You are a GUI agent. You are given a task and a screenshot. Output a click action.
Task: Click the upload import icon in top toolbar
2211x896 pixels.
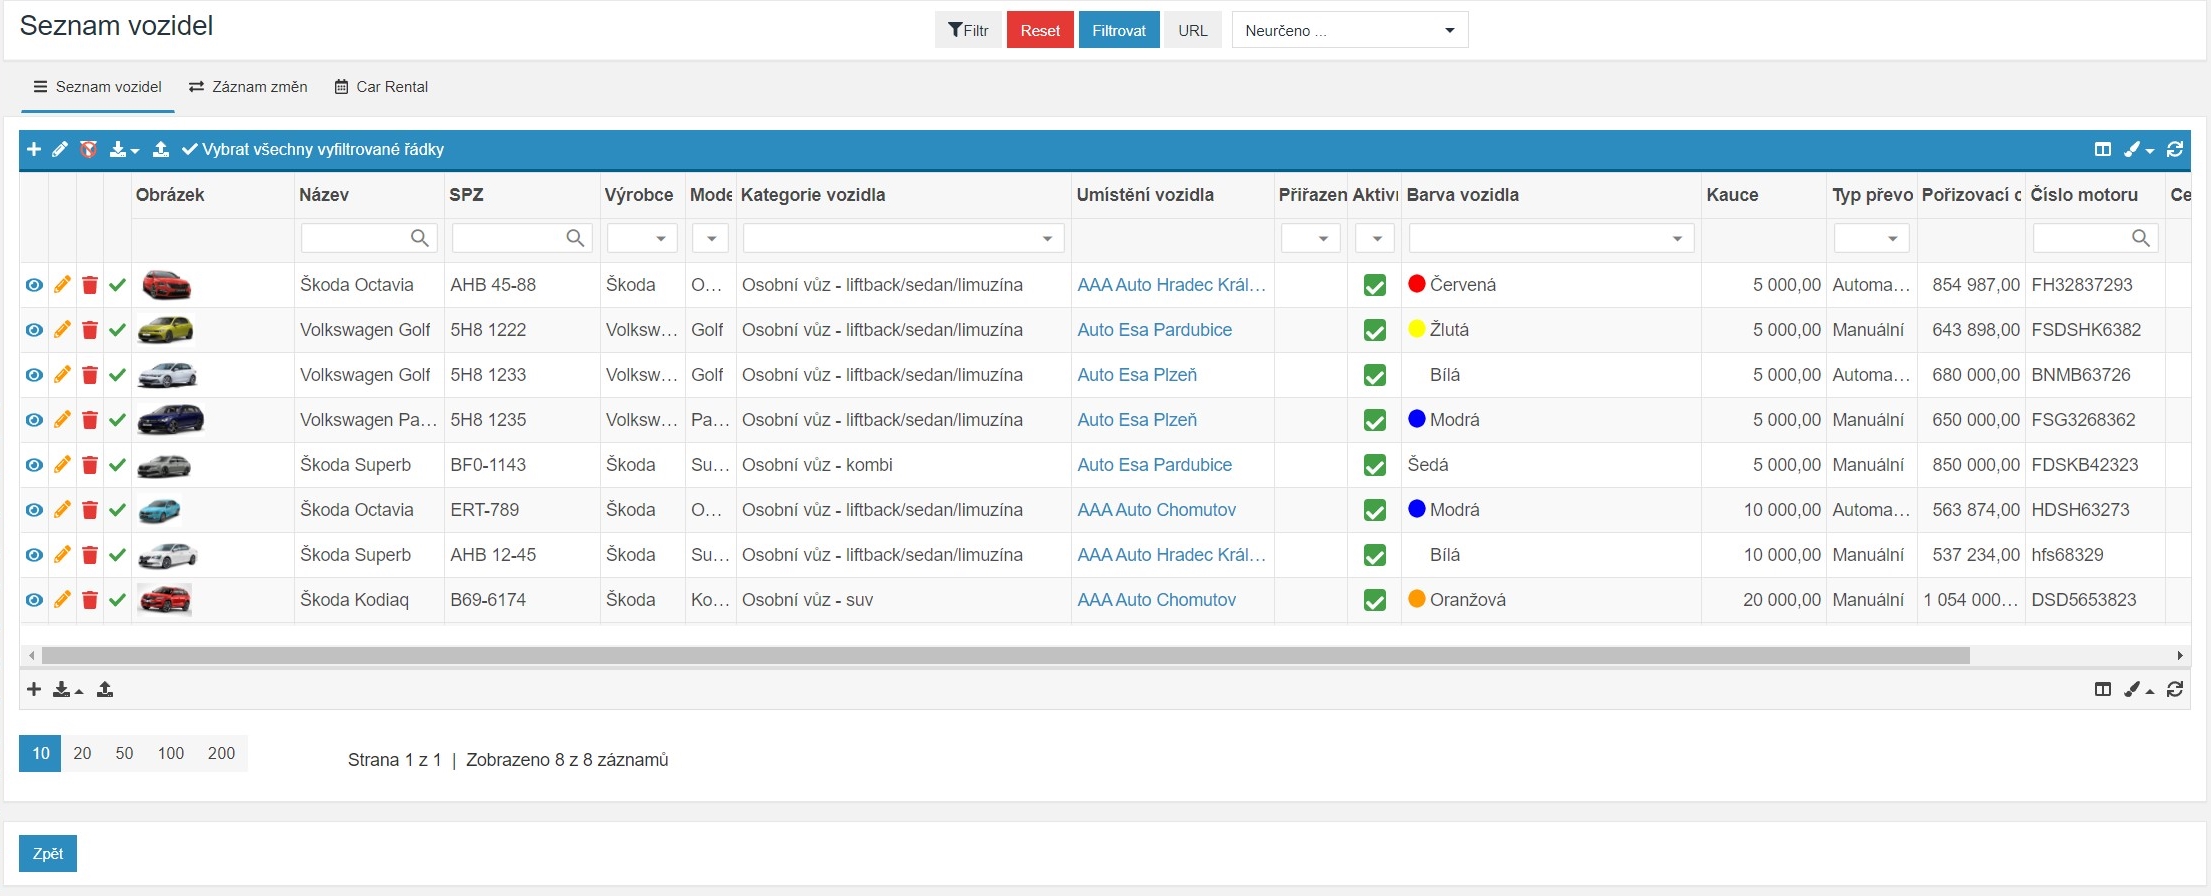[160, 149]
